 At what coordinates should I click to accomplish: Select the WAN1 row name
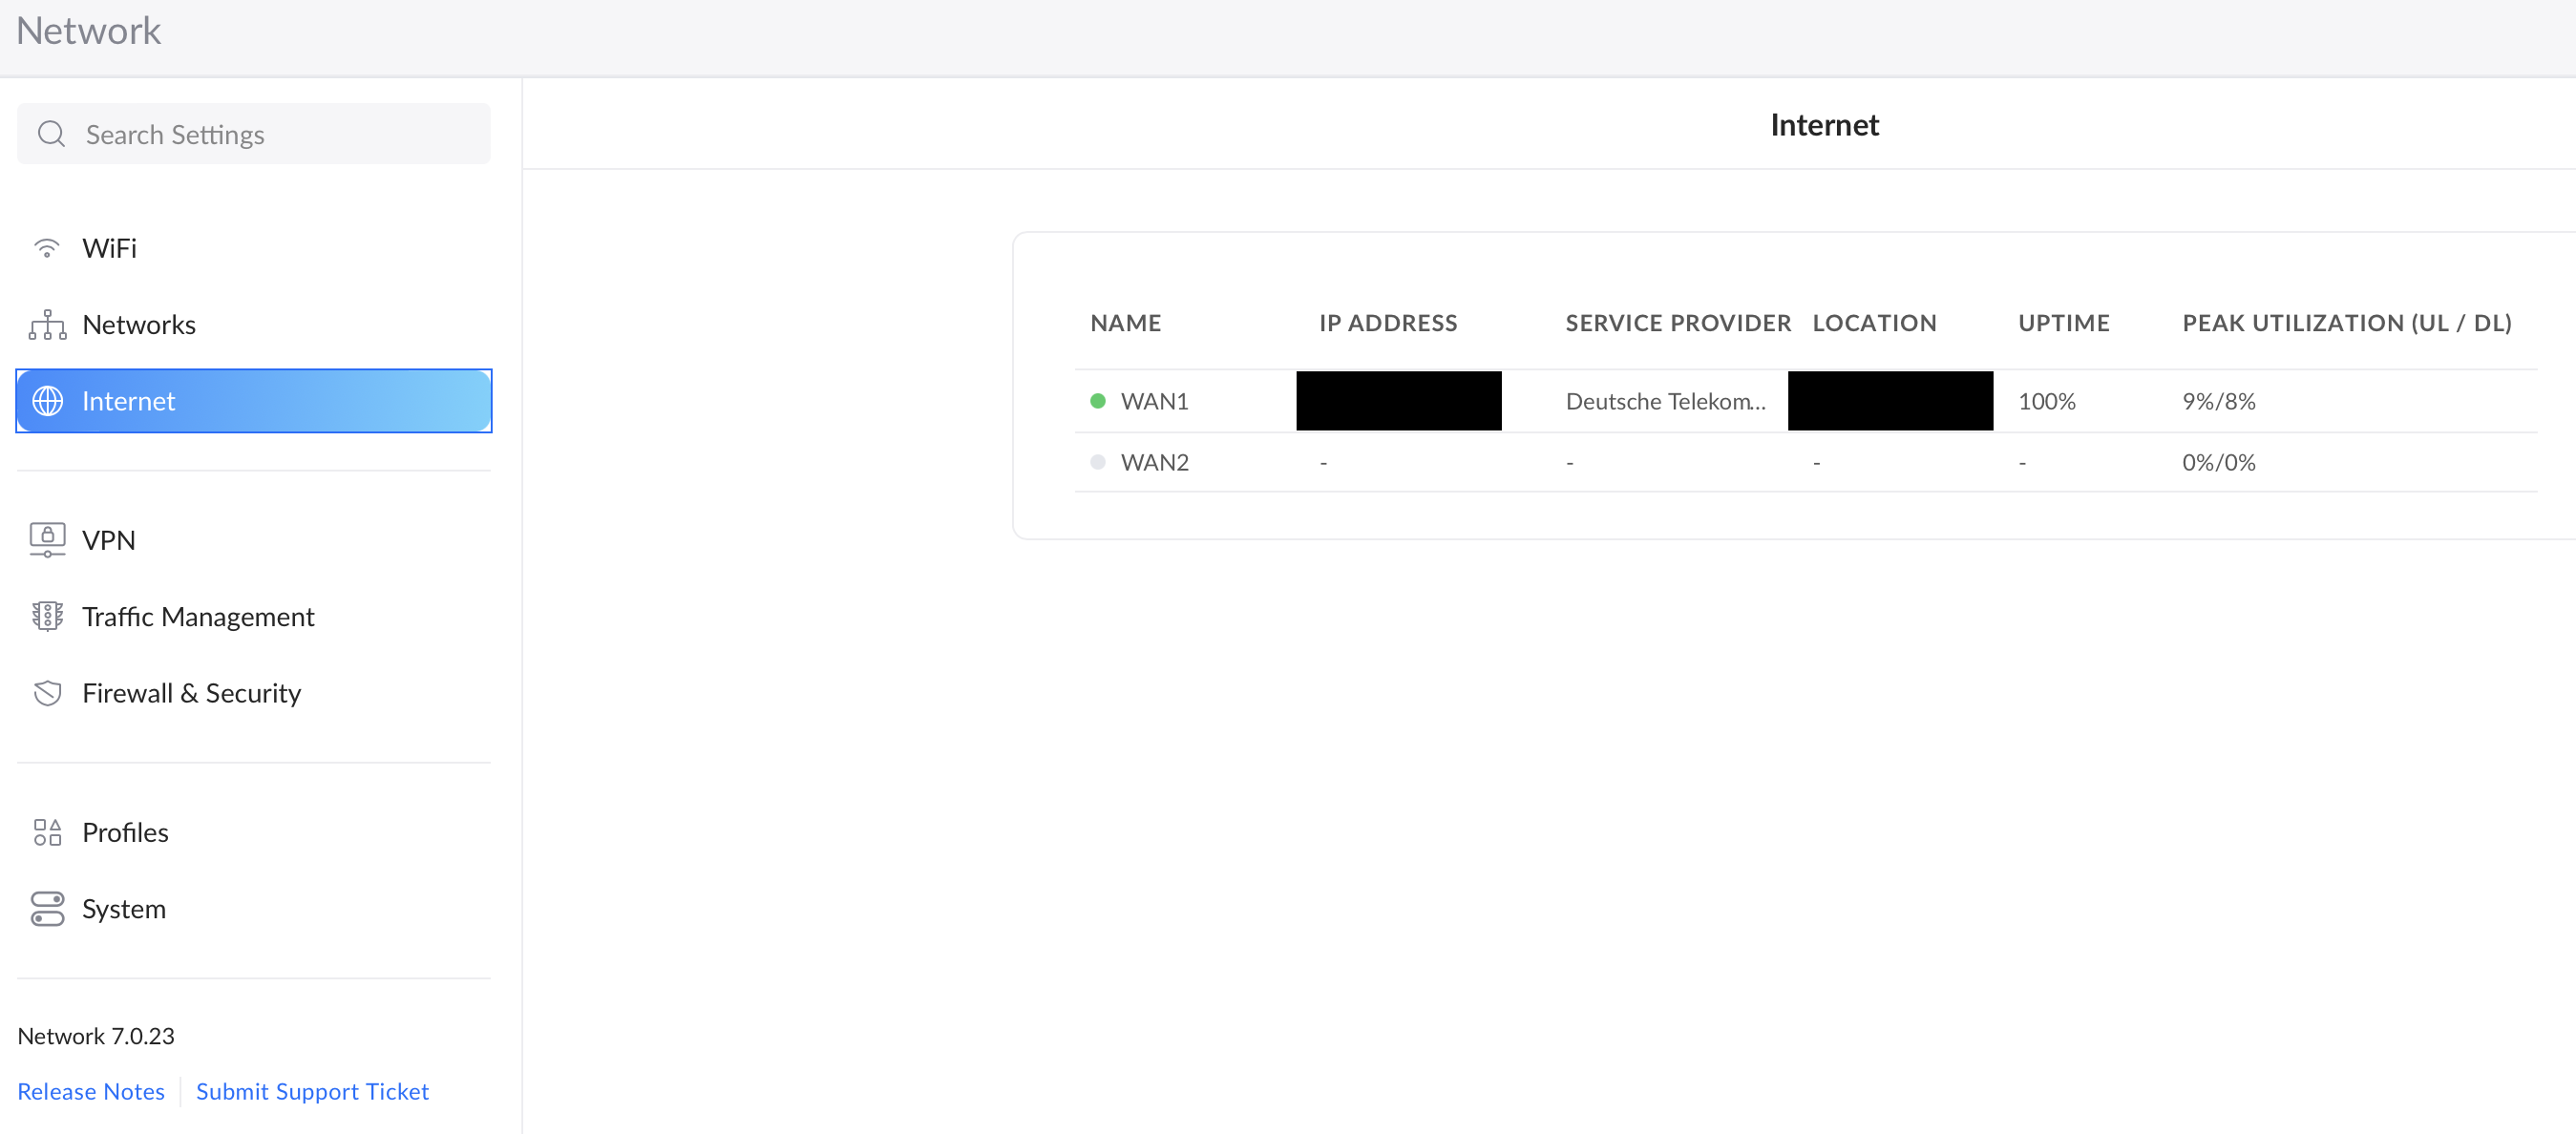(x=1154, y=401)
